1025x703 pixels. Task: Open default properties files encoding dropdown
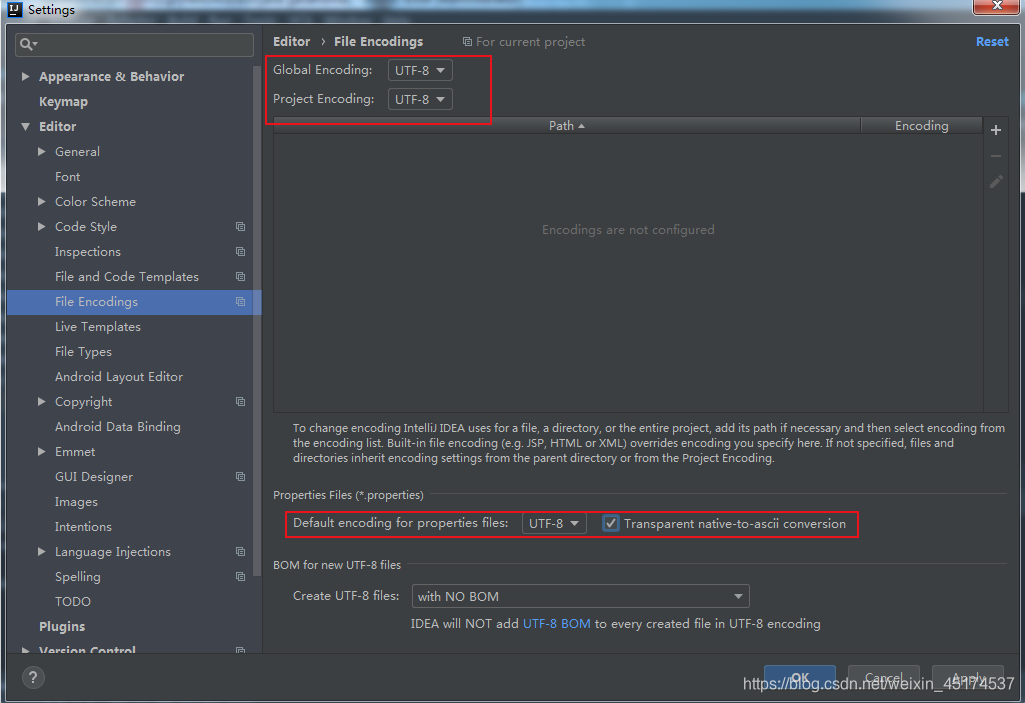[554, 523]
